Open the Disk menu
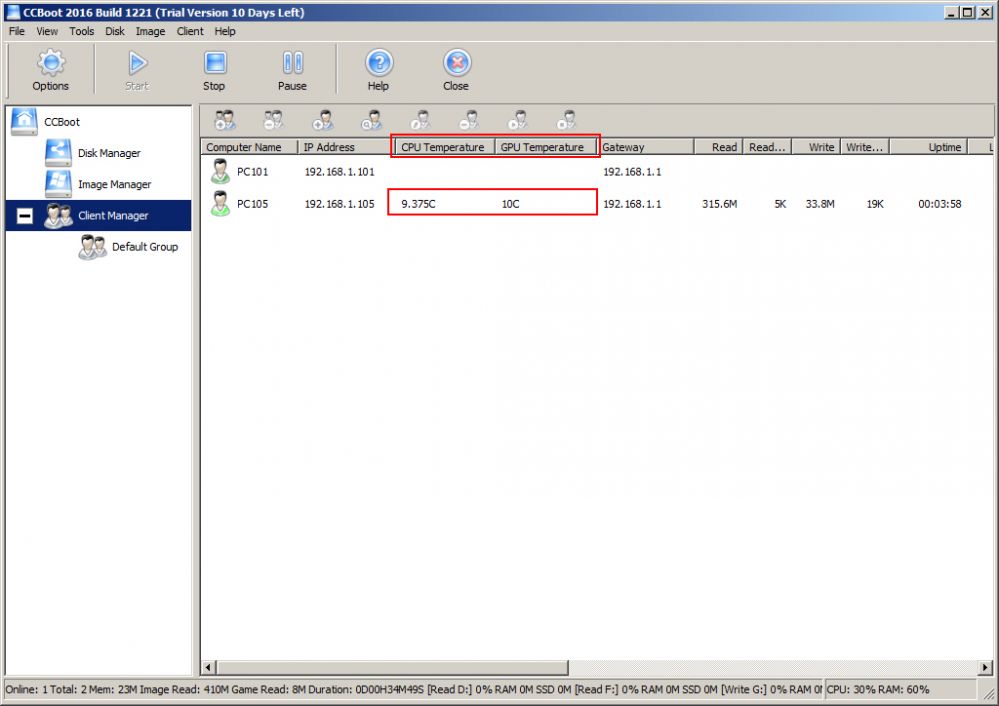999x706 pixels. click(115, 31)
